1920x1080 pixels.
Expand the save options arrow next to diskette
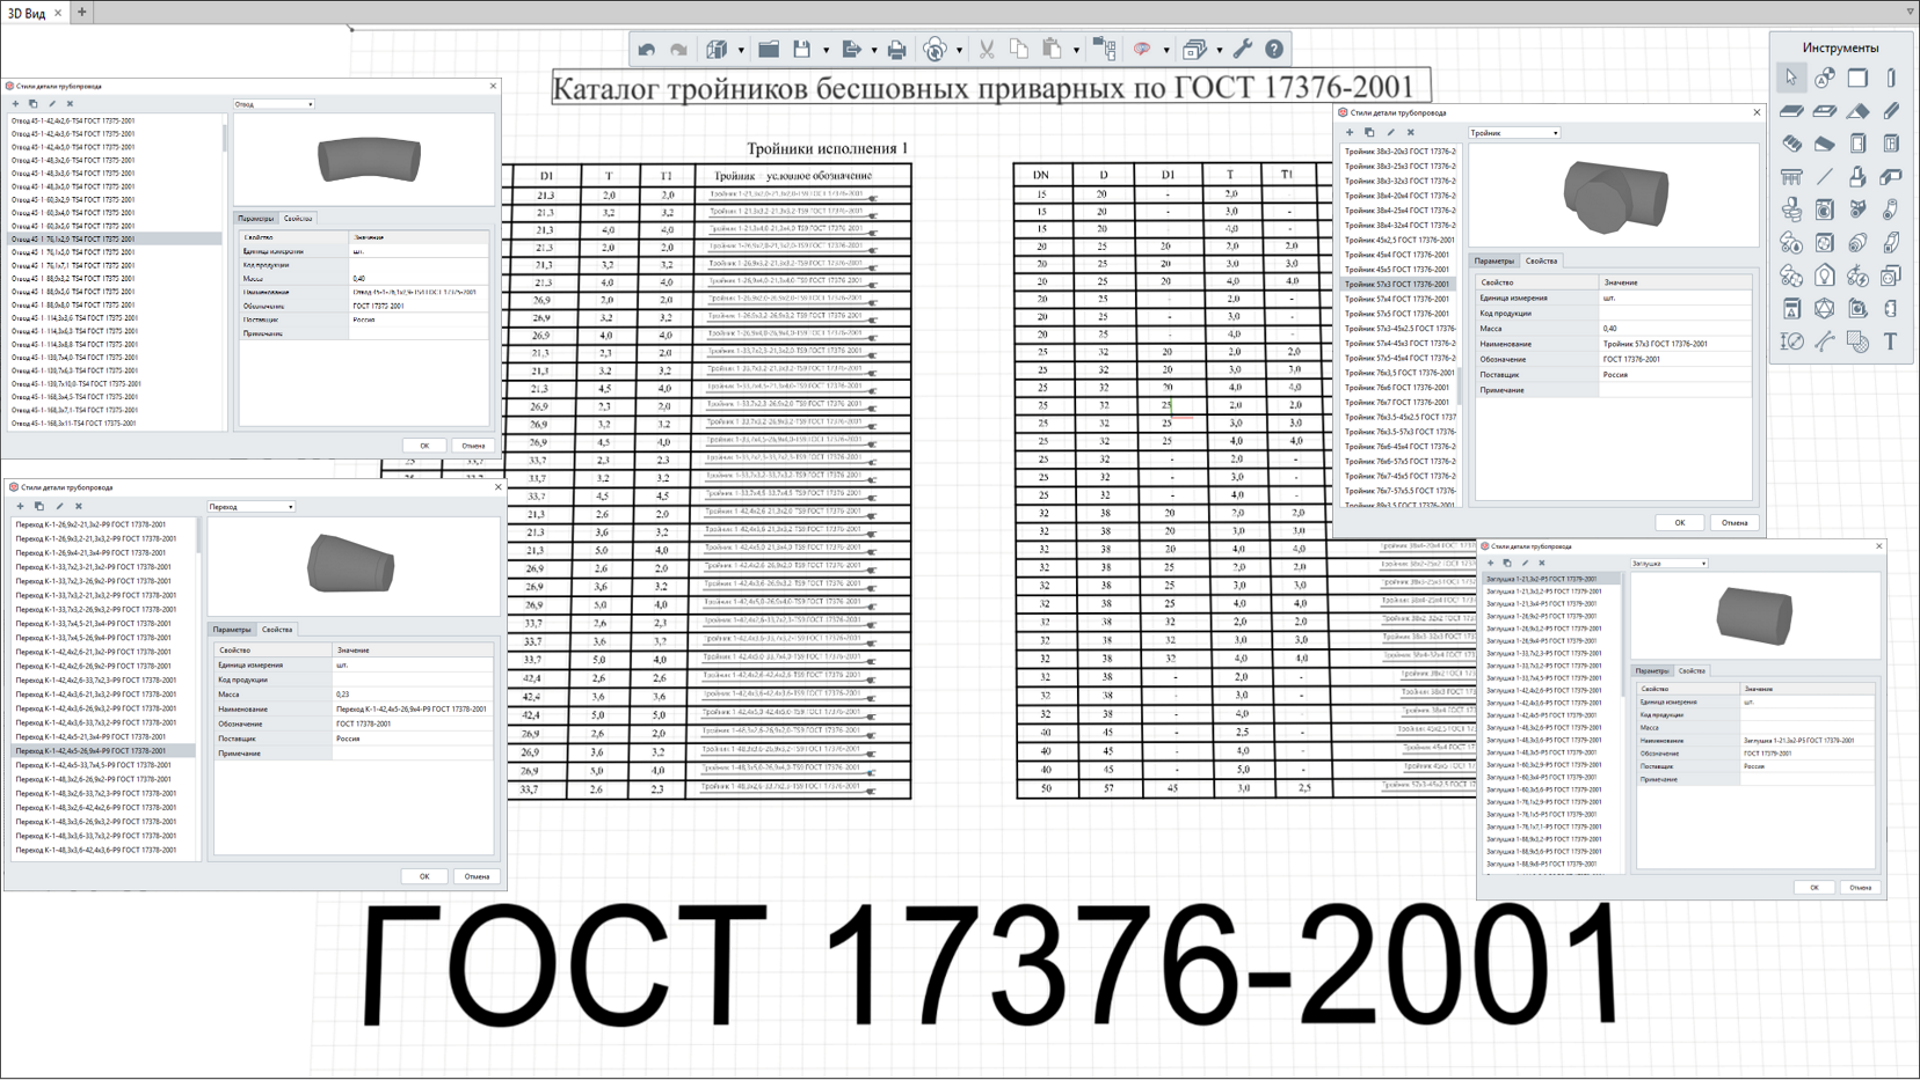click(x=826, y=50)
